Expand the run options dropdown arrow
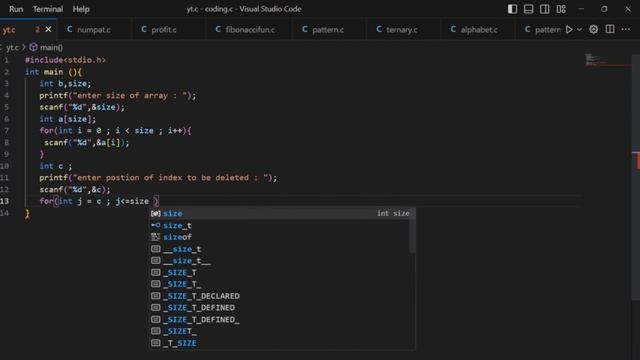The width and height of the screenshot is (640, 360). (579, 29)
